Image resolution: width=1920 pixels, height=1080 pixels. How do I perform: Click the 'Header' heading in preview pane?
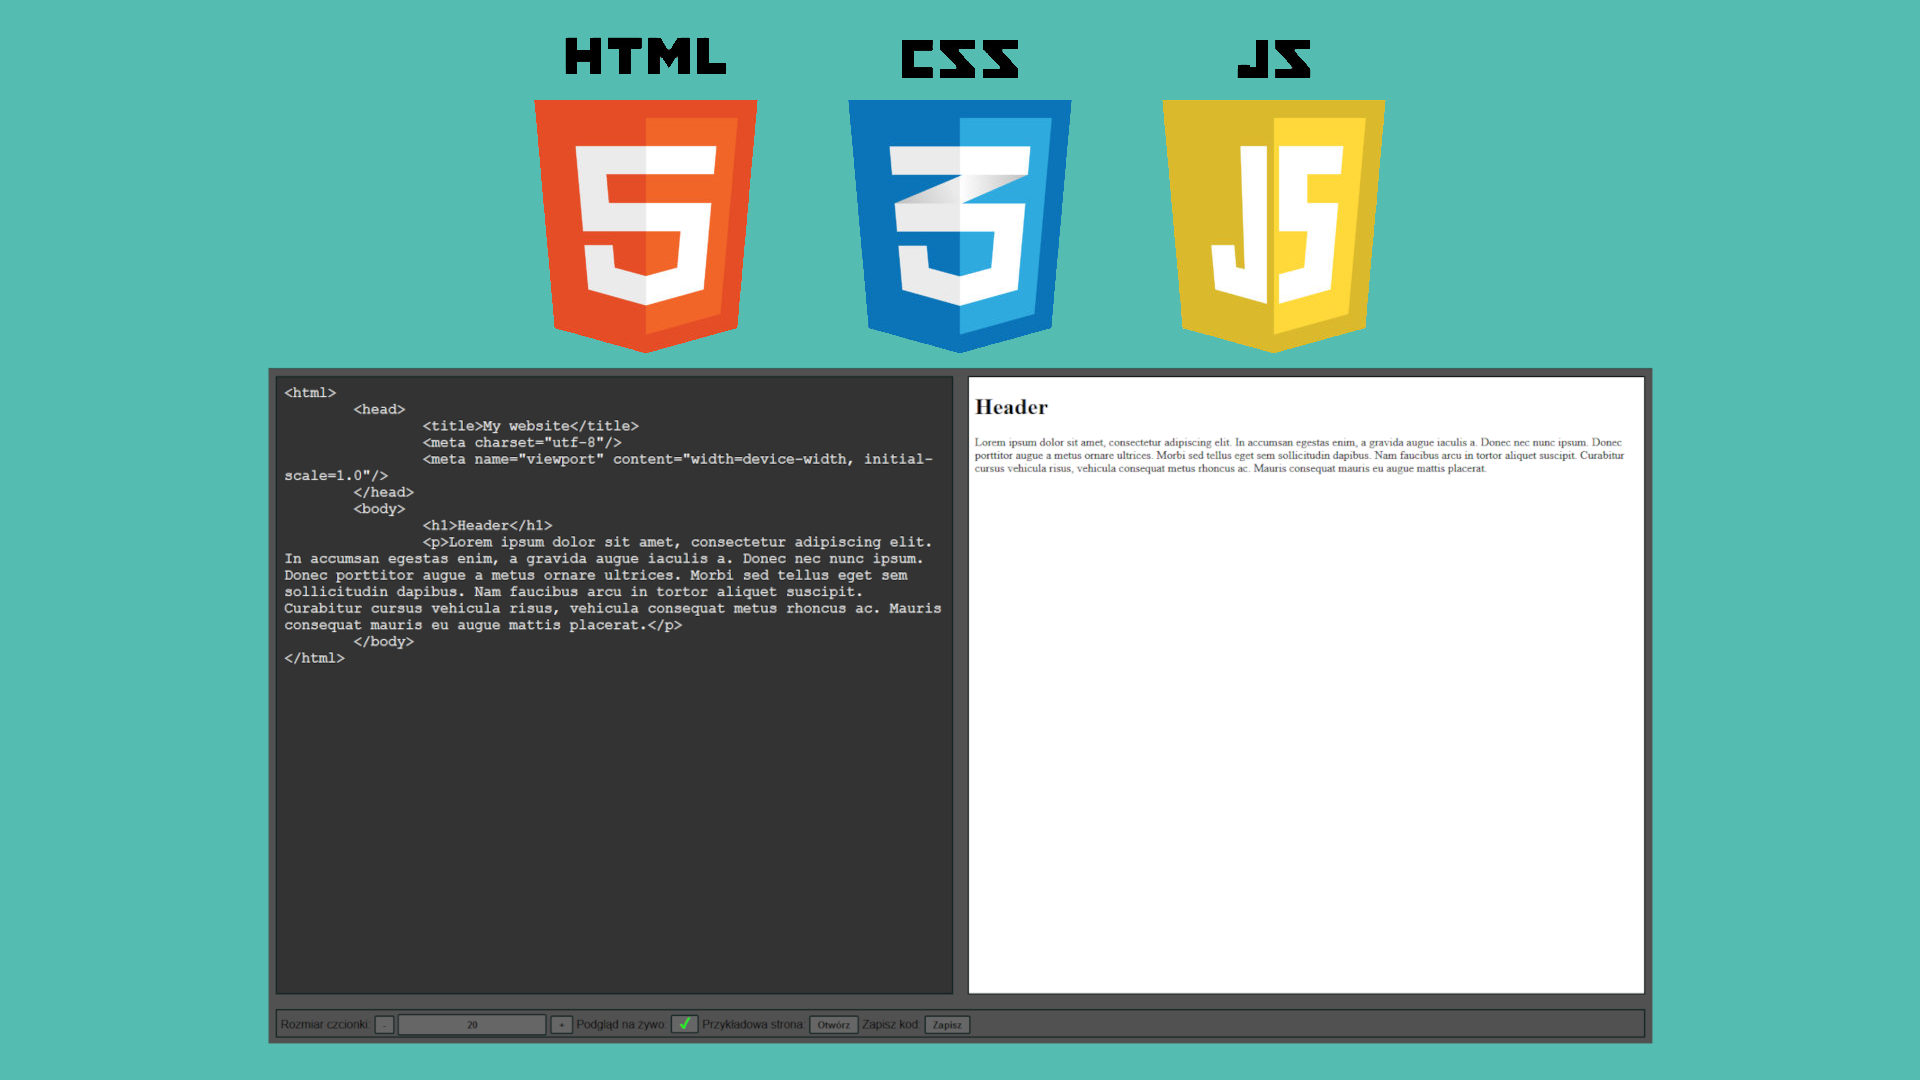pos(1011,407)
